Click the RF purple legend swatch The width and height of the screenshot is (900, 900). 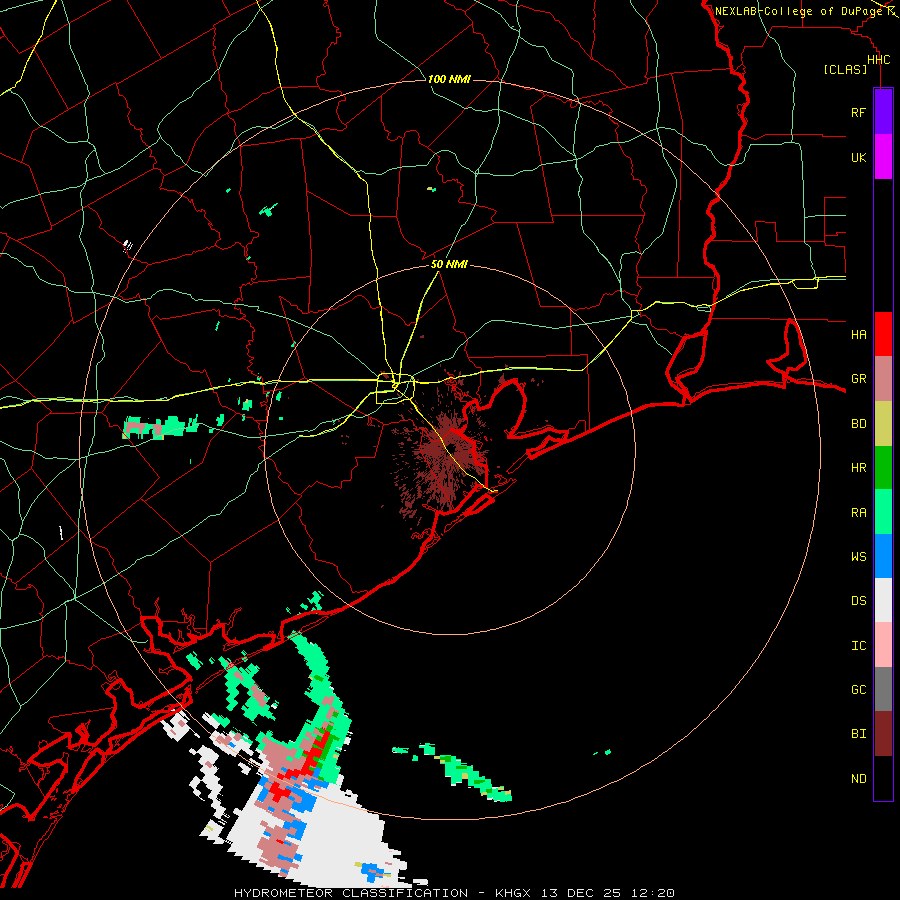click(x=883, y=112)
